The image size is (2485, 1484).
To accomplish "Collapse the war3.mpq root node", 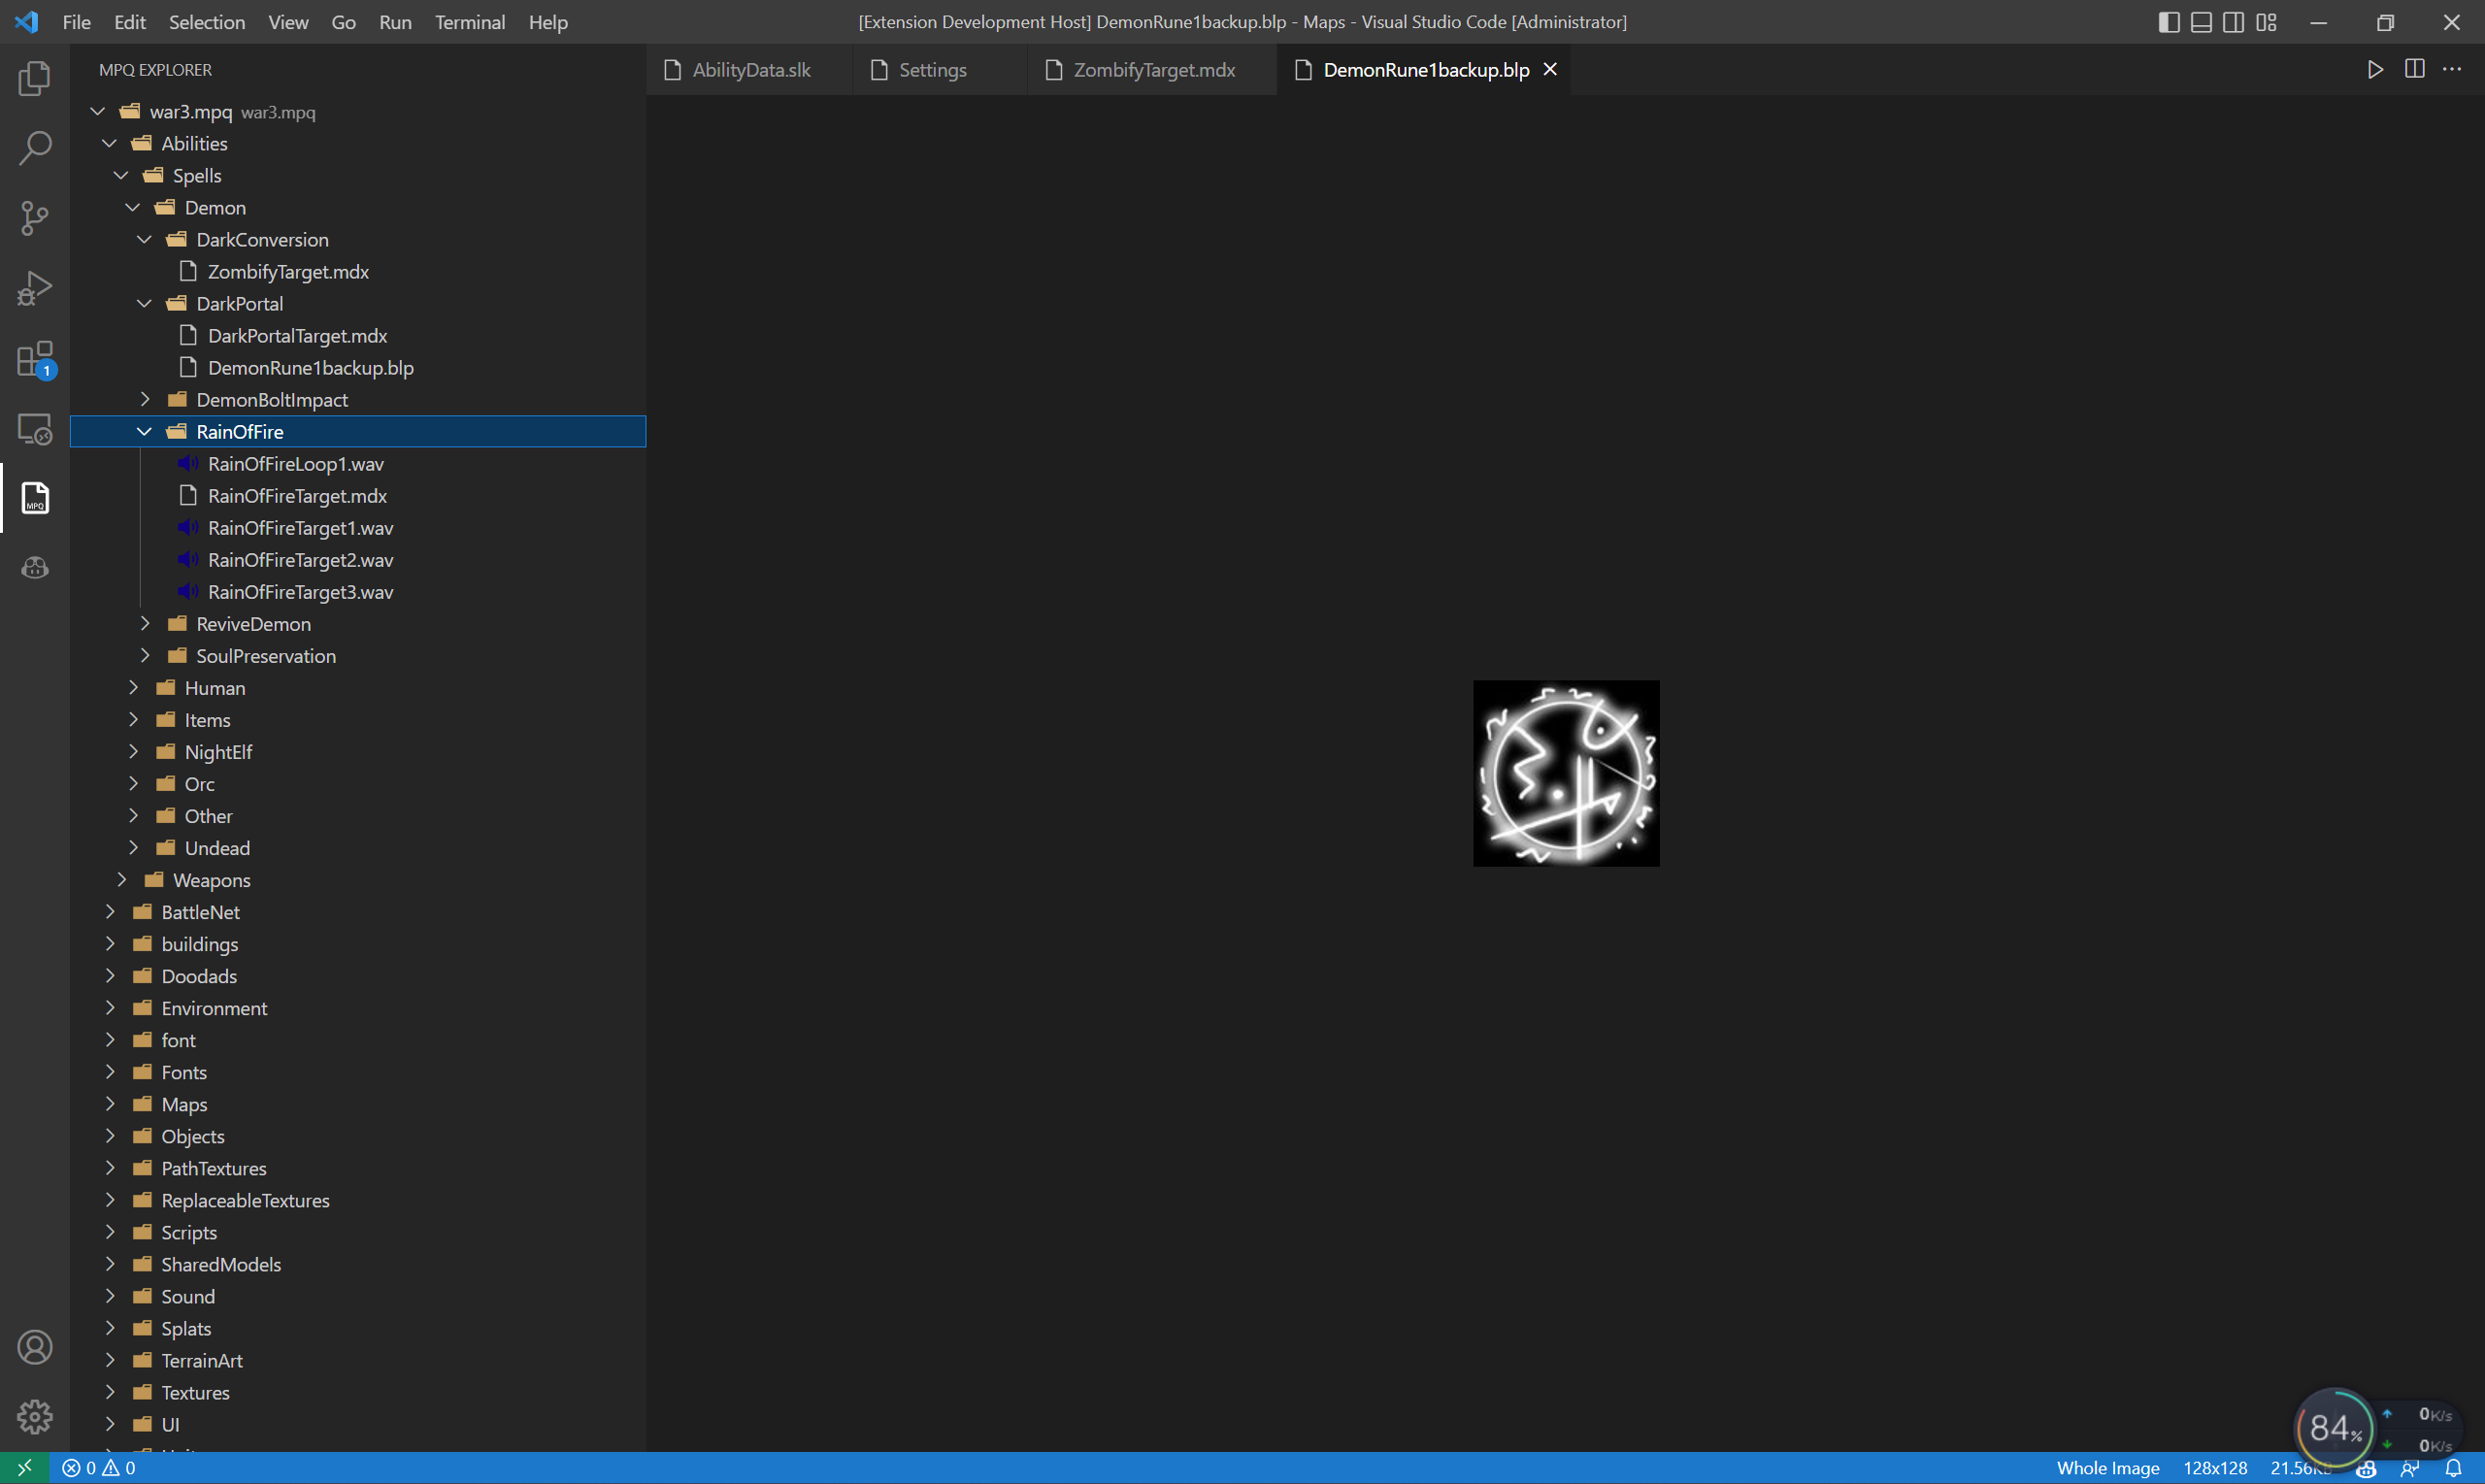I will tap(98, 112).
